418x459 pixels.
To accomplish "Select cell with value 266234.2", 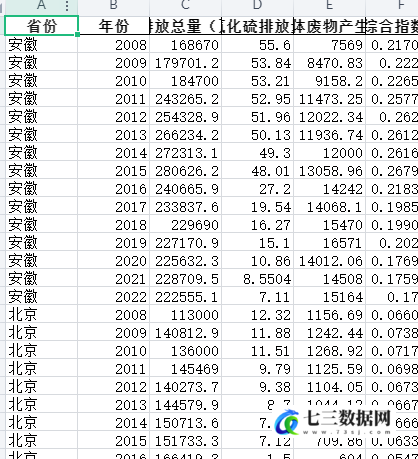I will coord(185,135).
